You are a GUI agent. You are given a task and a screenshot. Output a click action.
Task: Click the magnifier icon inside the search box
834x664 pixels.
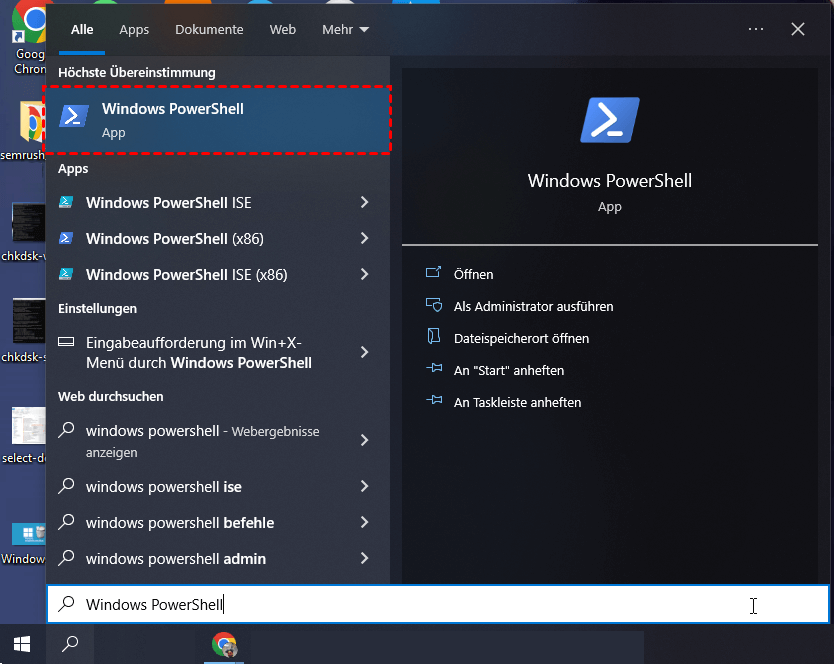coord(66,604)
